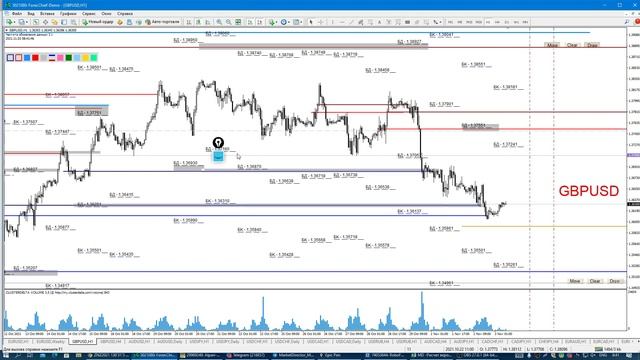Image resolution: width=640 pixels, height=360 pixels.
Task: Open the Strategy Tester
Action: (x=74, y=22)
